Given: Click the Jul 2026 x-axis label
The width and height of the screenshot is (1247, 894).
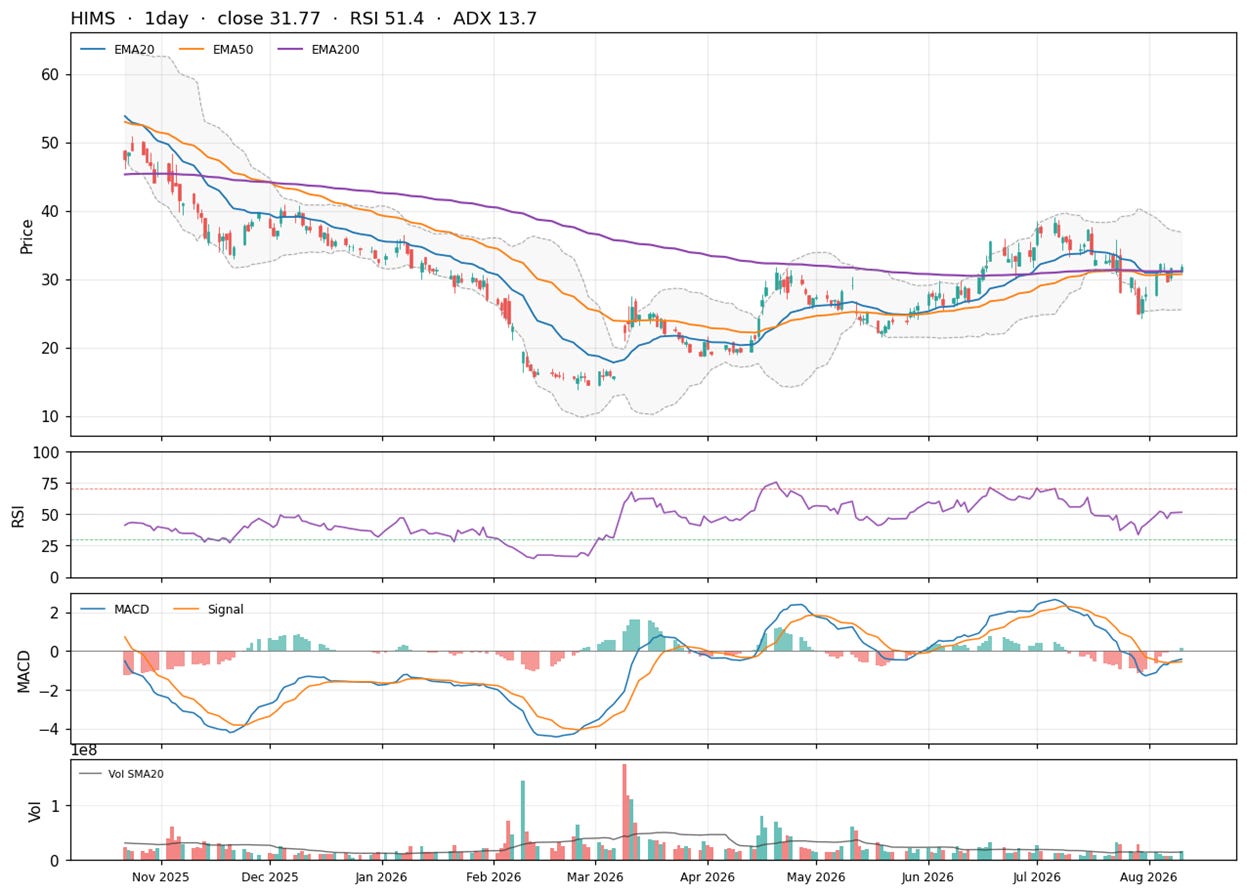Looking at the screenshot, I should 1037,877.
